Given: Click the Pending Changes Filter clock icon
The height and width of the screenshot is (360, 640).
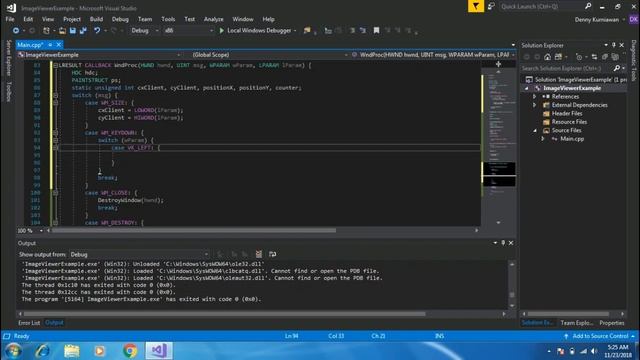Looking at the screenshot, I should click(579, 57).
